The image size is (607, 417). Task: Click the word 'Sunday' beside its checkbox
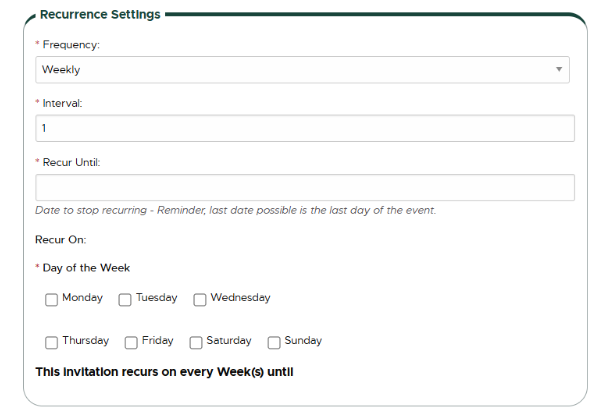[303, 341]
